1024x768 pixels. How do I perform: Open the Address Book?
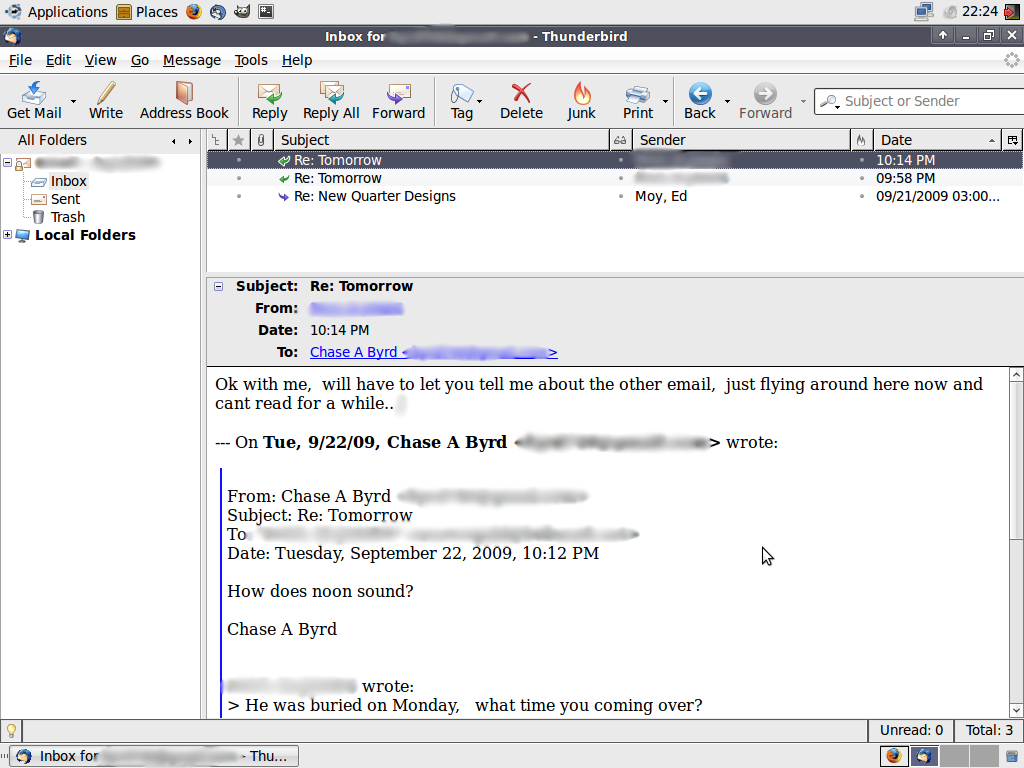click(x=184, y=101)
